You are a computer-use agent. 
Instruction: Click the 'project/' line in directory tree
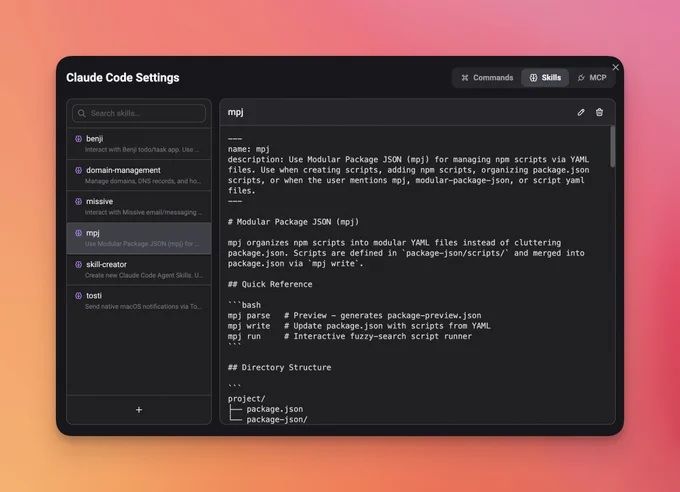point(246,398)
